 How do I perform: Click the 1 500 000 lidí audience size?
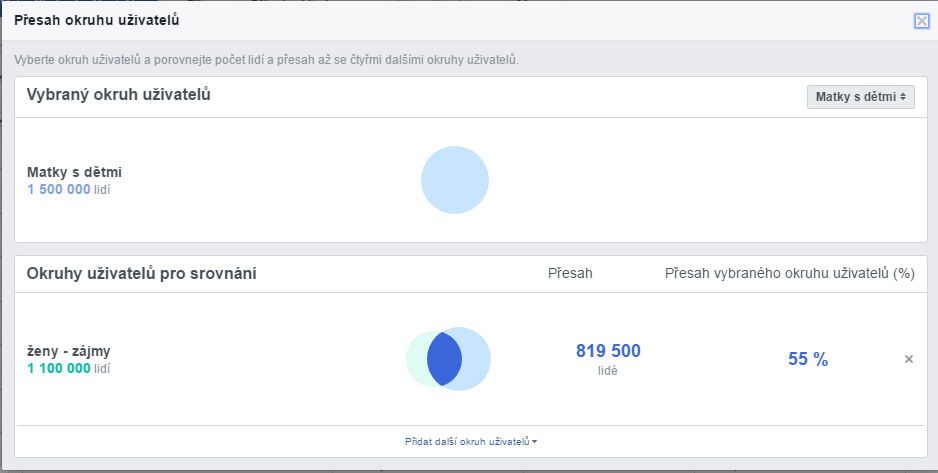tap(68, 190)
